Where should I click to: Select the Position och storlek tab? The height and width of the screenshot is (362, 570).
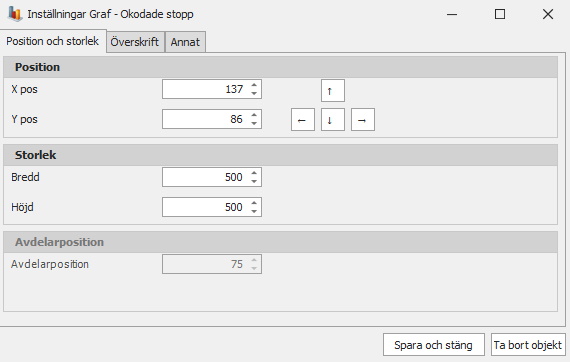53,41
